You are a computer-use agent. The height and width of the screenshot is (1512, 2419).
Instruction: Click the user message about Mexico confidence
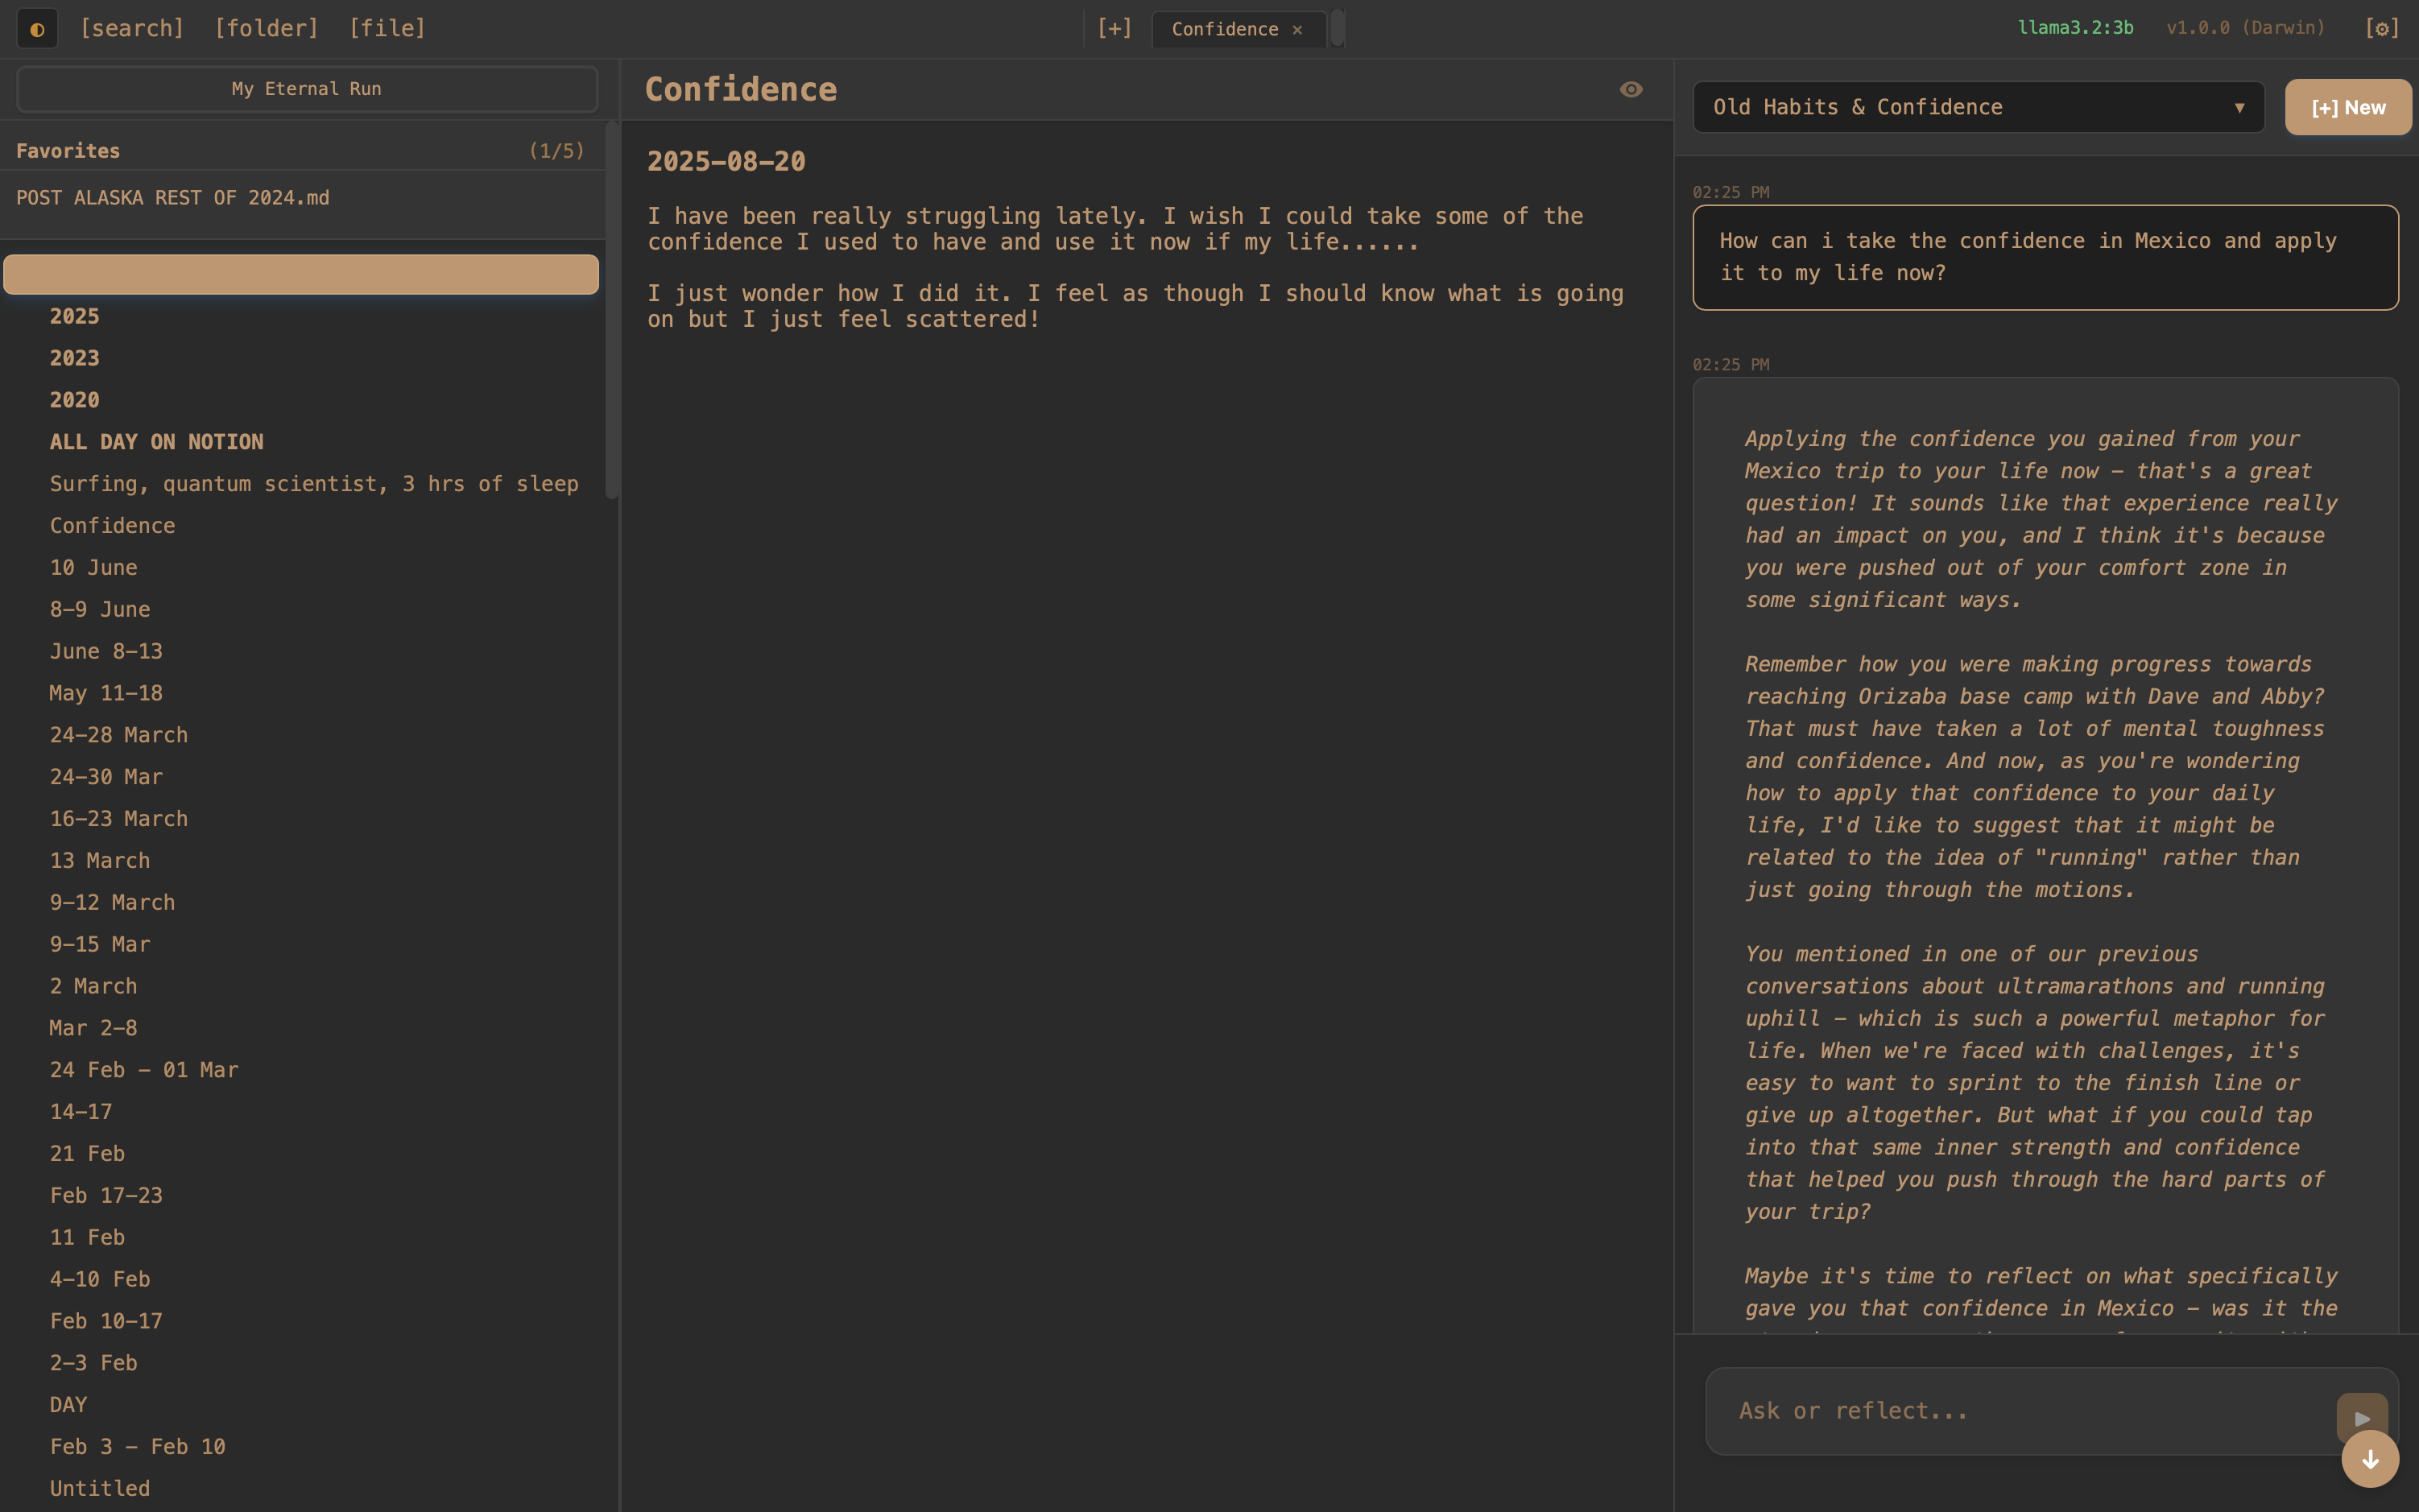pyautogui.click(x=2045, y=258)
